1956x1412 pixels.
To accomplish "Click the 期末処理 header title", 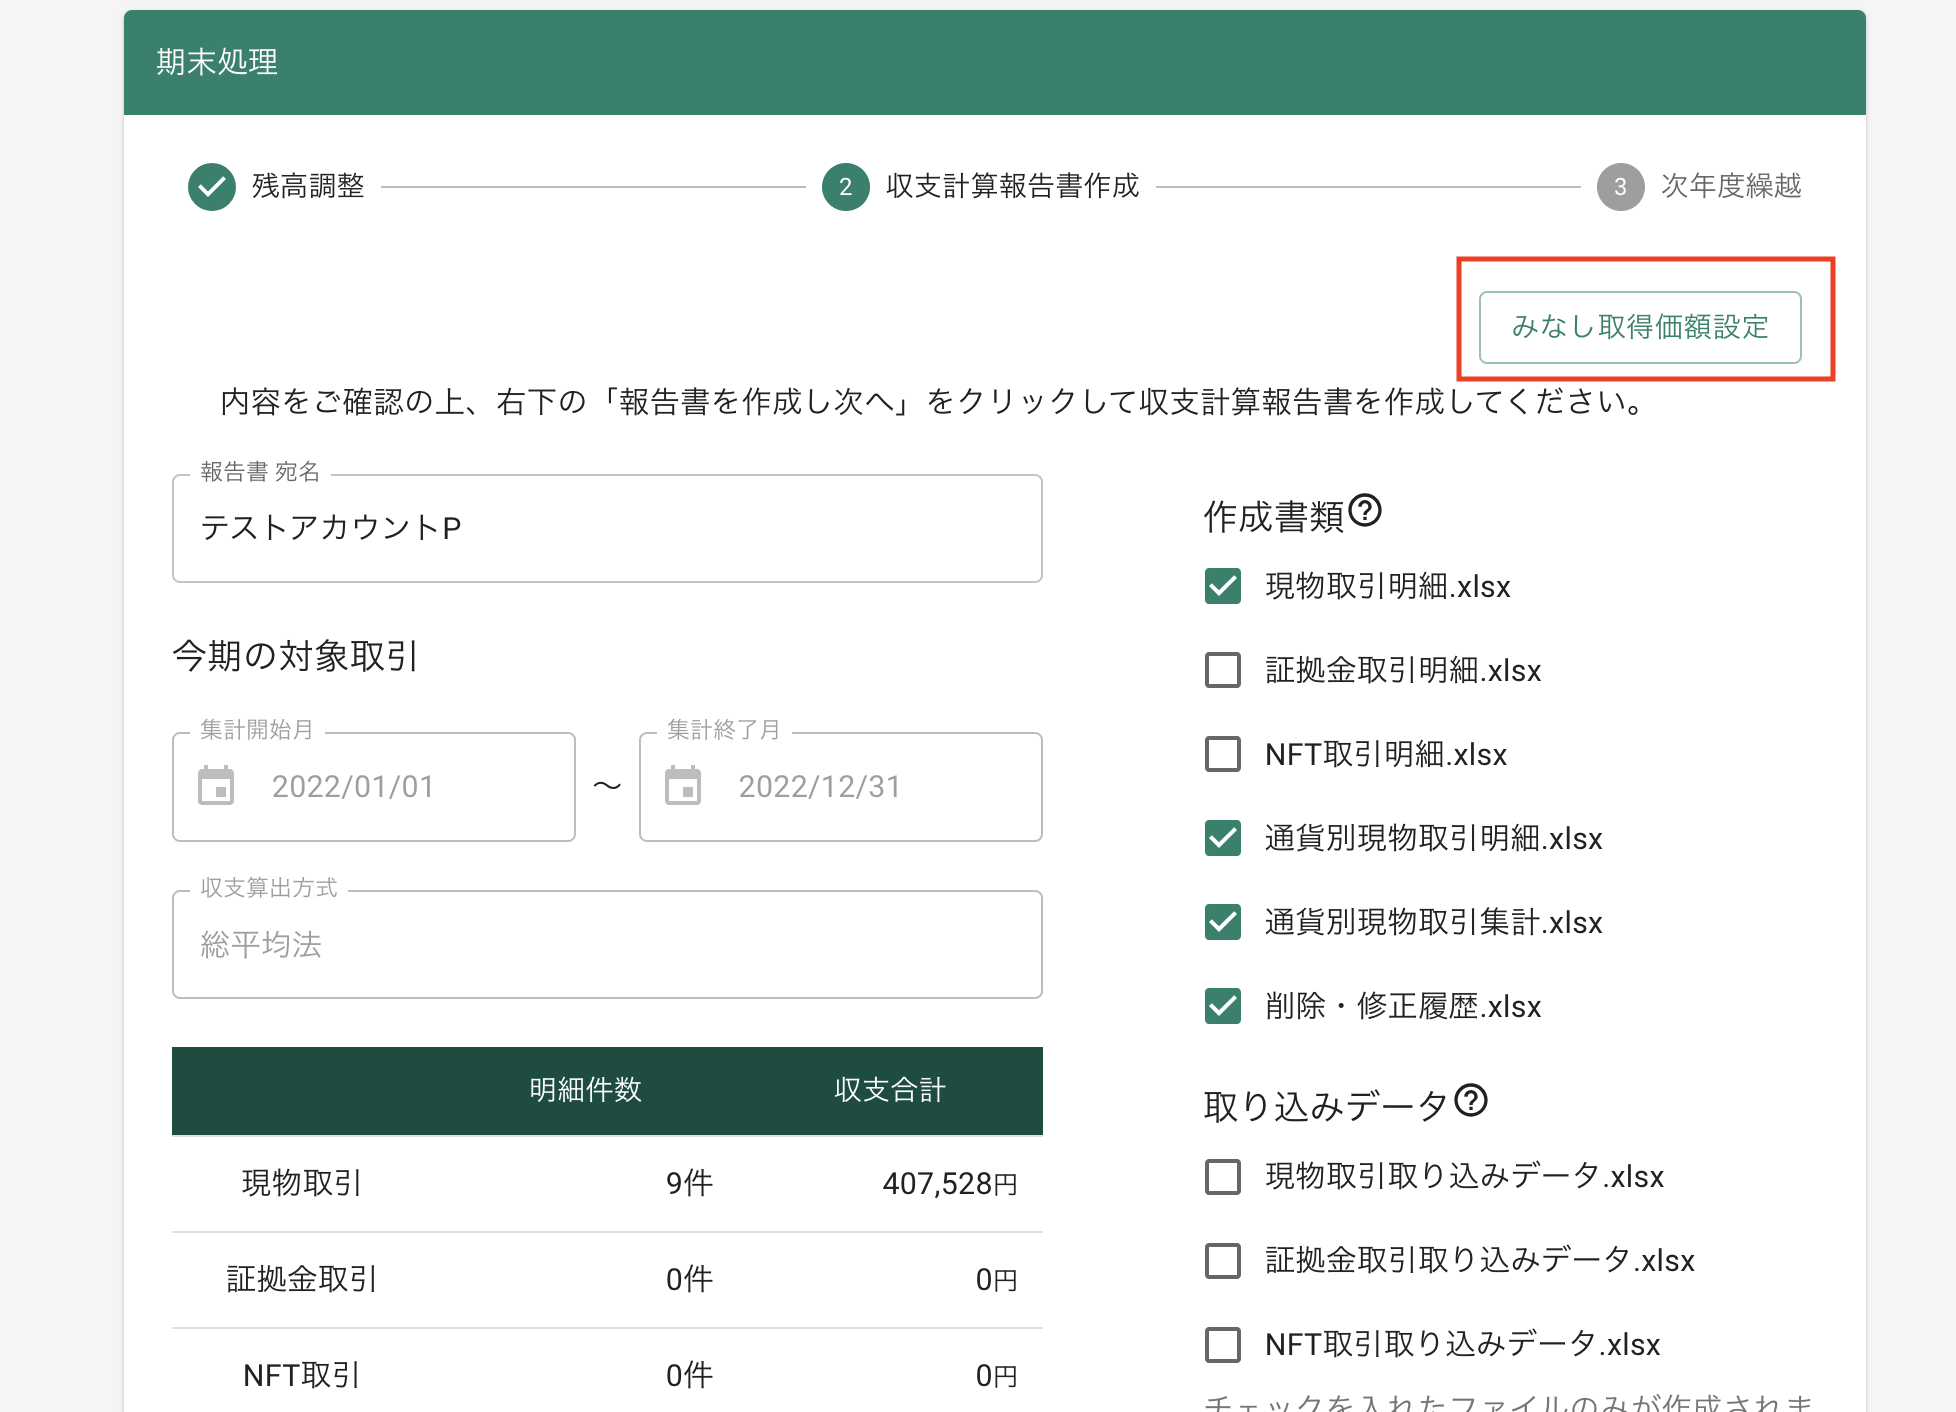I will pos(217,62).
